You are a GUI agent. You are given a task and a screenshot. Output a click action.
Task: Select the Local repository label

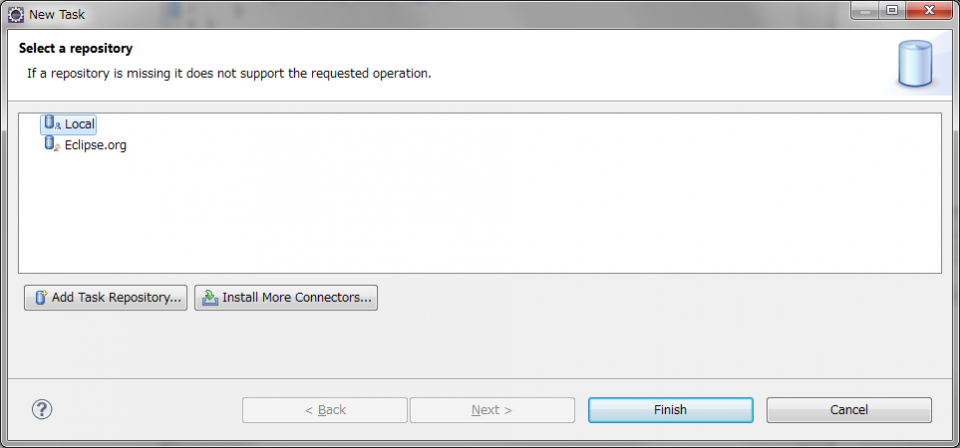80,124
